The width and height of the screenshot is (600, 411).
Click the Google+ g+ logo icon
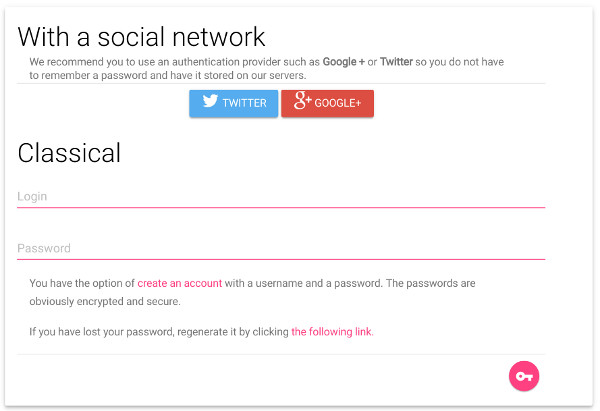303,101
